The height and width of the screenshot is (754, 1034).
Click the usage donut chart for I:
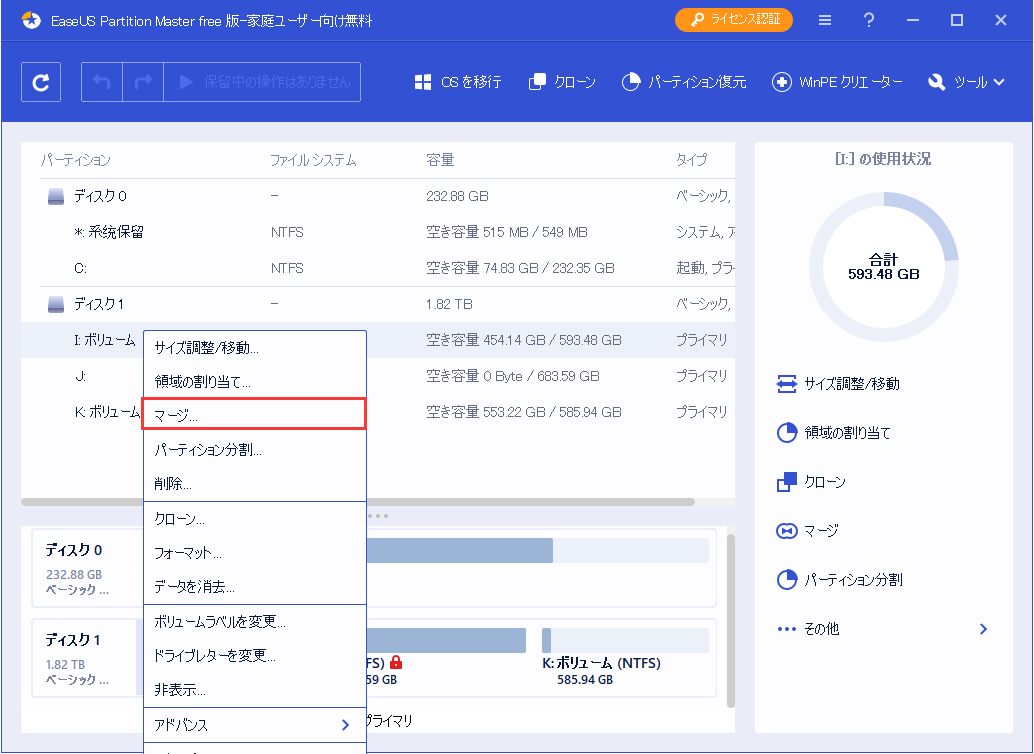pyautogui.click(x=884, y=267)
